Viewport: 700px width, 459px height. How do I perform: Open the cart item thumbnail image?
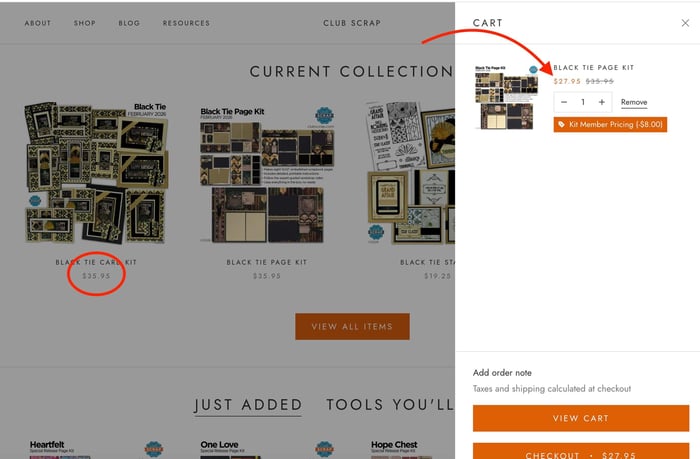tap(507, 98)
